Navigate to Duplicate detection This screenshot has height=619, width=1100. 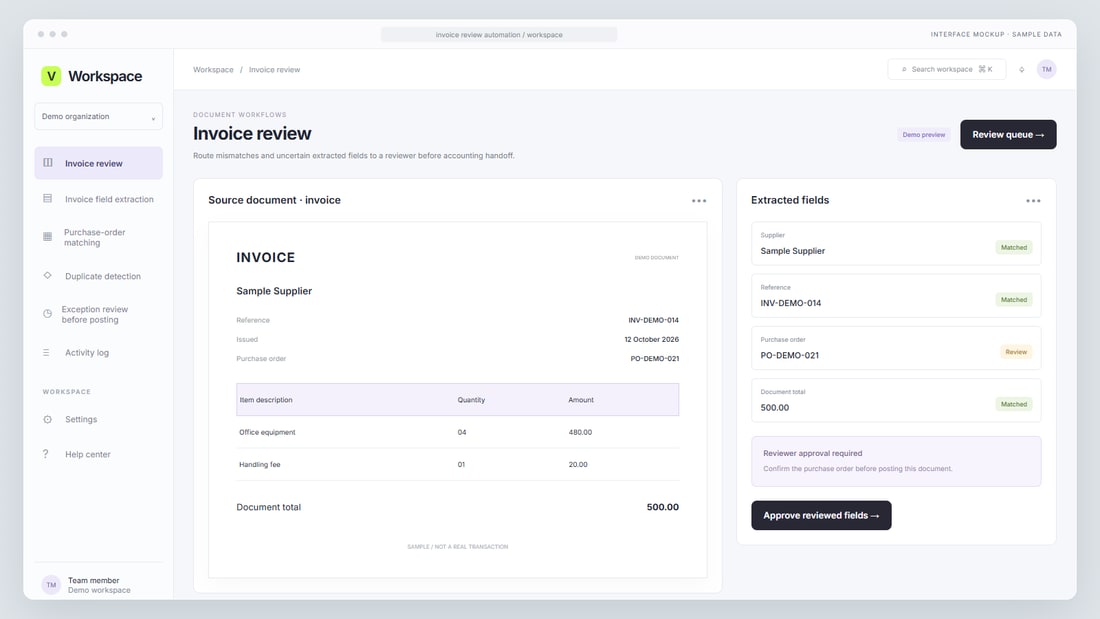[98, 276]
